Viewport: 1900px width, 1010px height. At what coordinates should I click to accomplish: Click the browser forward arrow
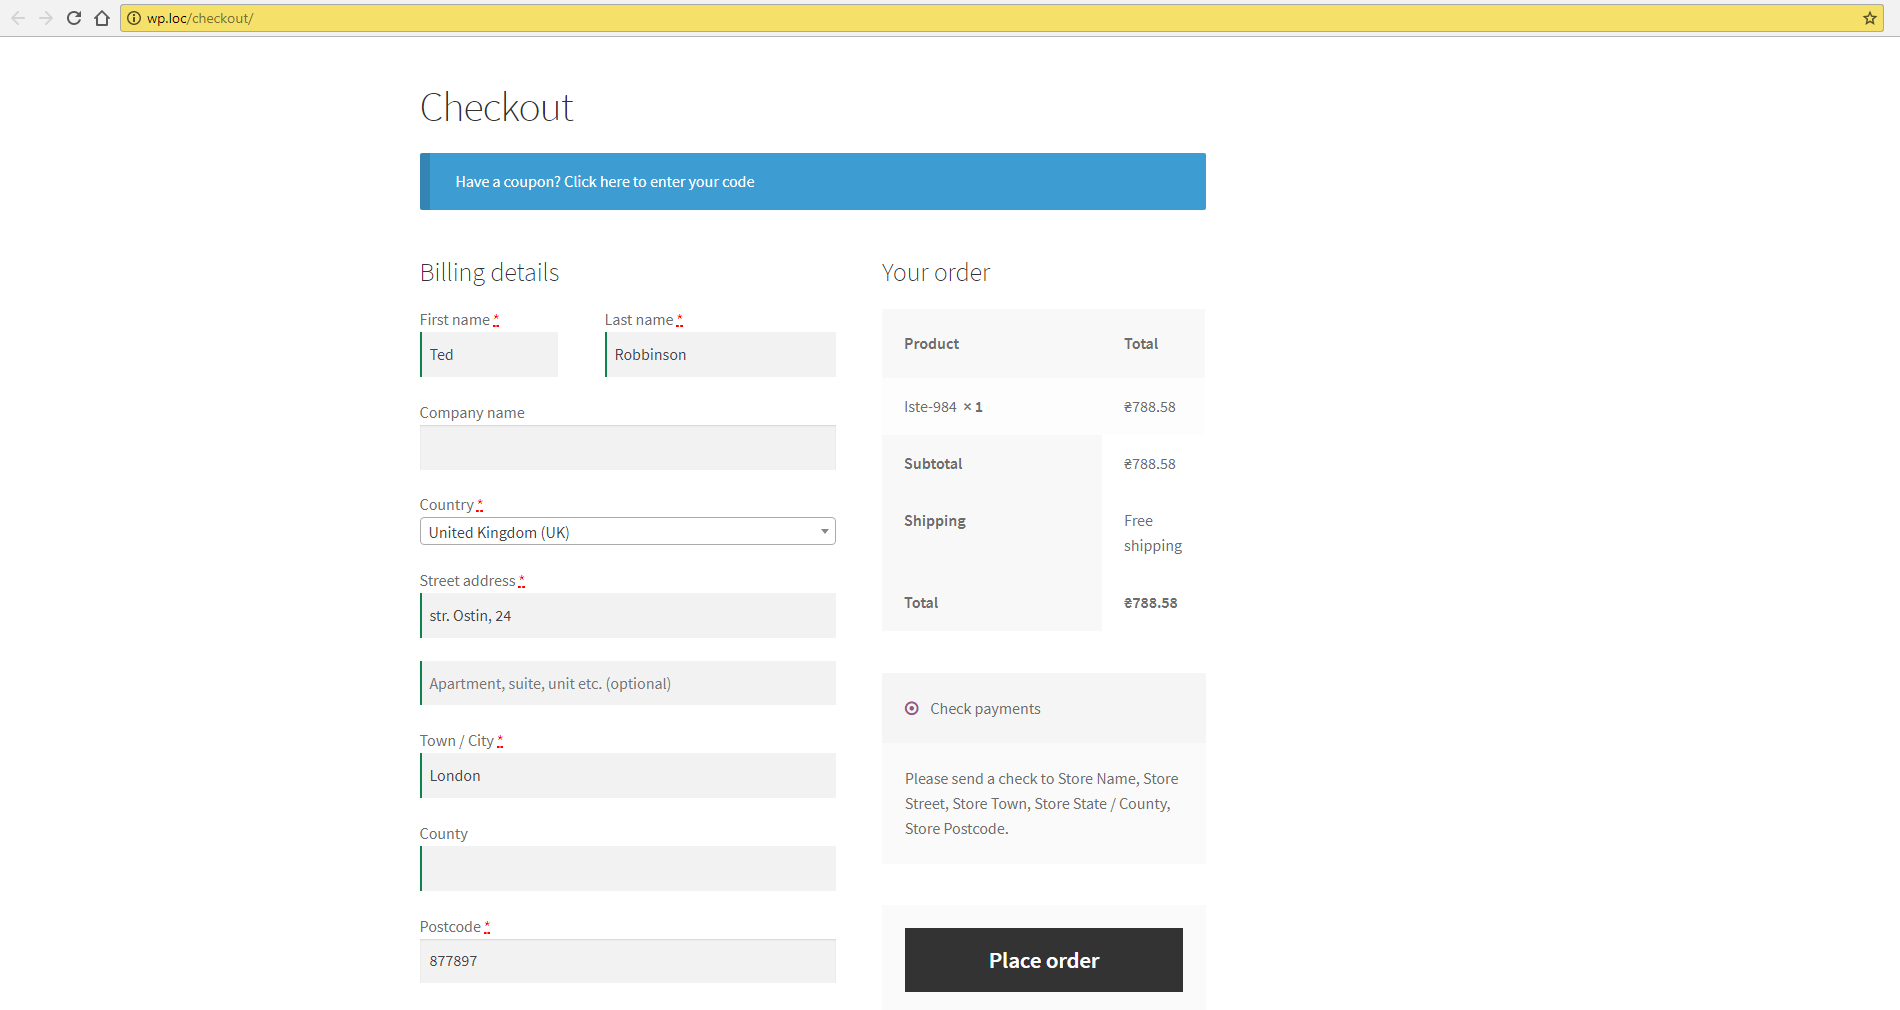pos(46,18)
